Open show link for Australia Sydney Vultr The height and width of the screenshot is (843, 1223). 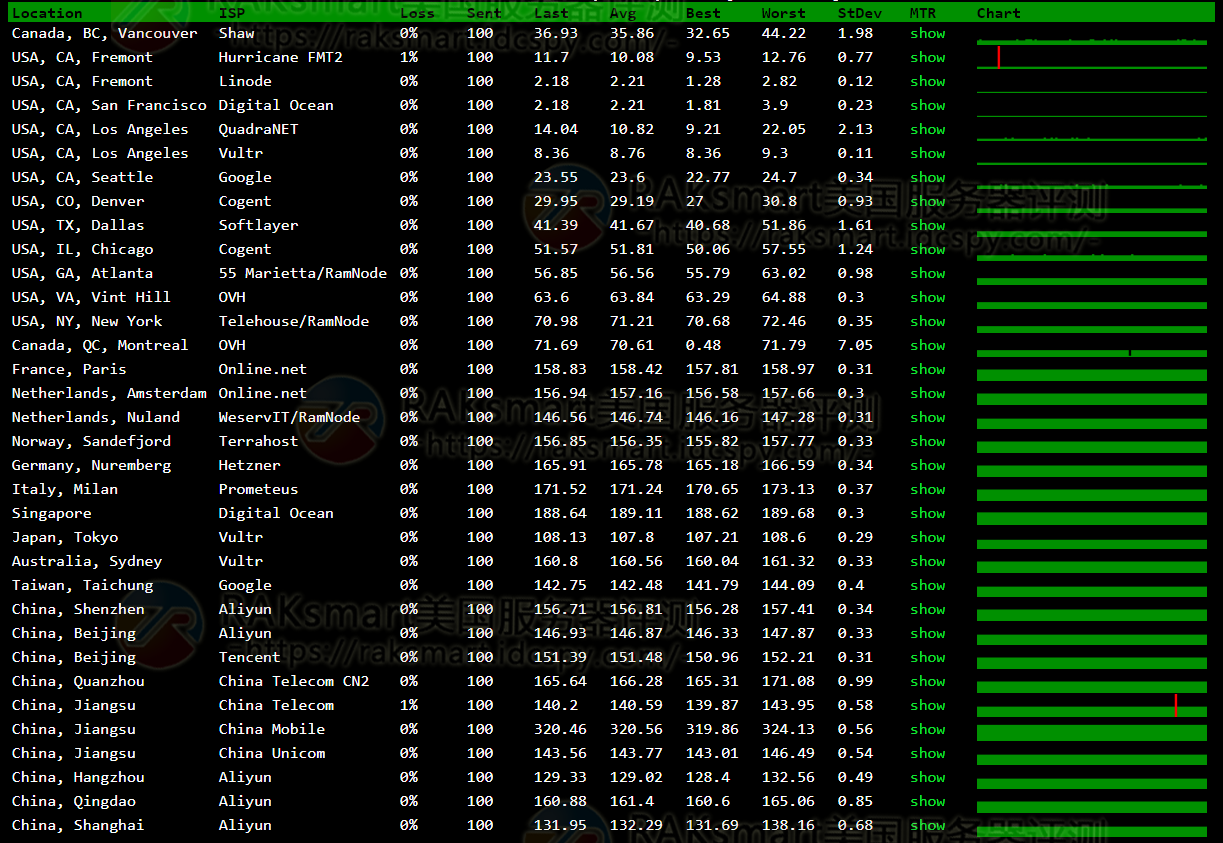(x=927, y=561)
